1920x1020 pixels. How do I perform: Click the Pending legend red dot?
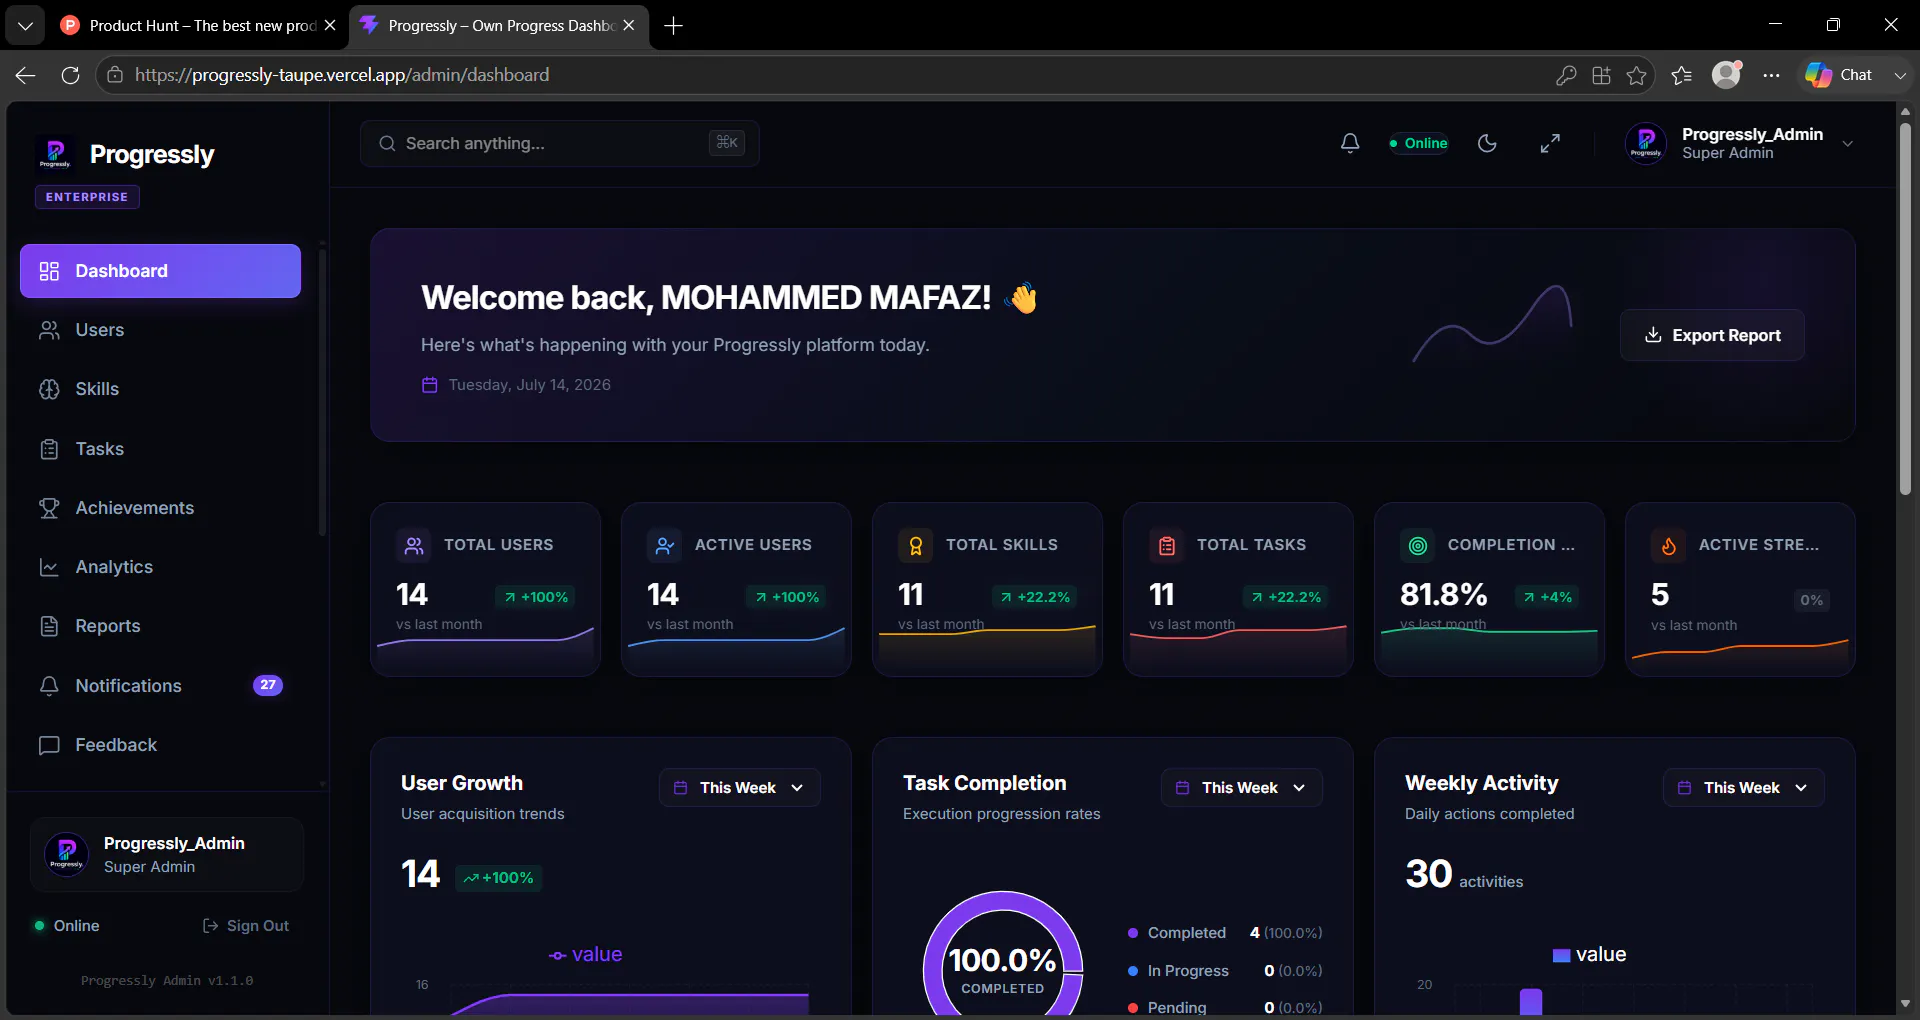point(1133,1008)
